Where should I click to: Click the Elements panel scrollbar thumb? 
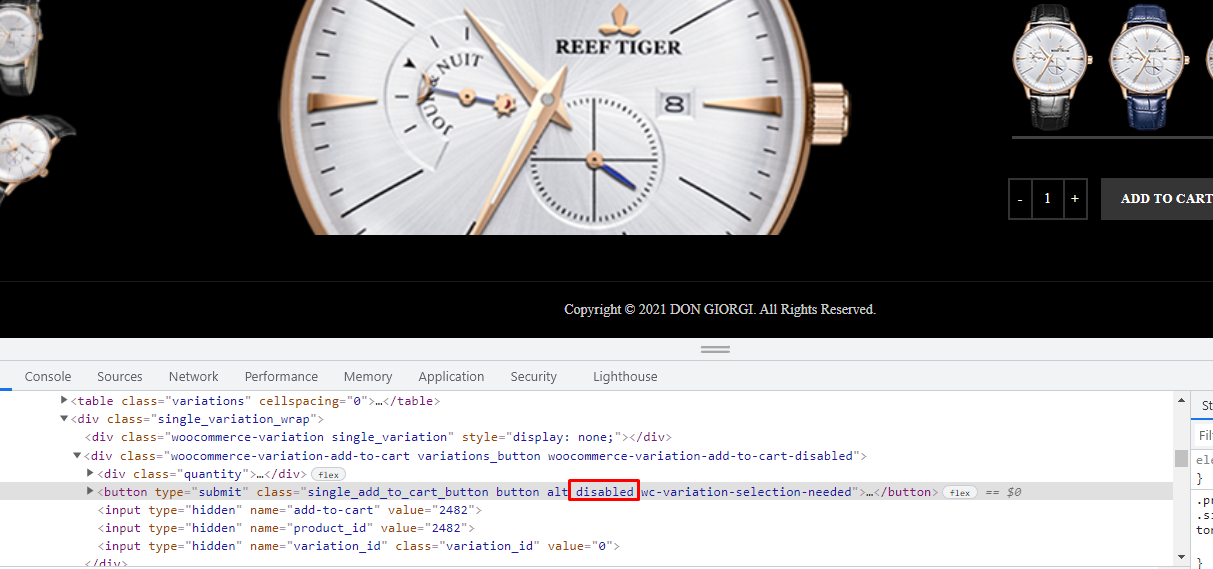(x=1181, y=459)
